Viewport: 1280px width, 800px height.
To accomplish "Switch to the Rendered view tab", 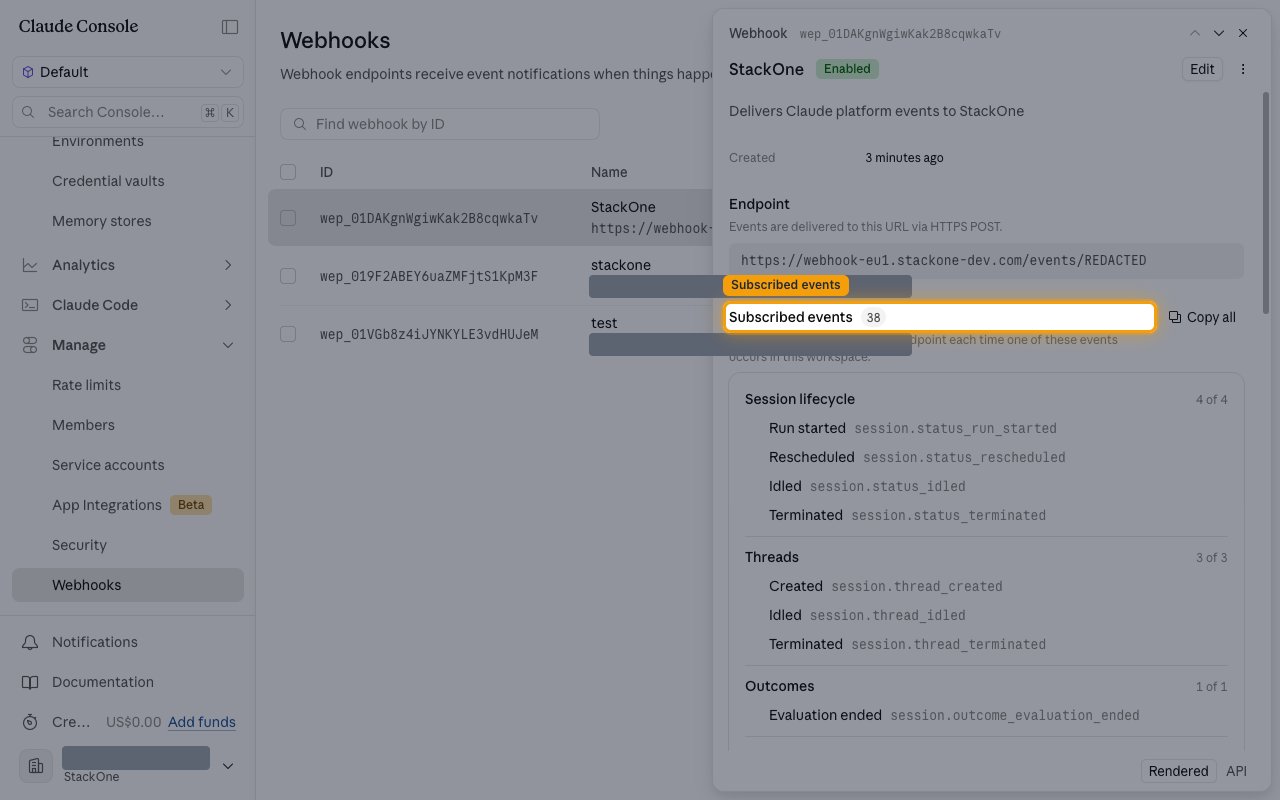I will tap(1178, 771).
